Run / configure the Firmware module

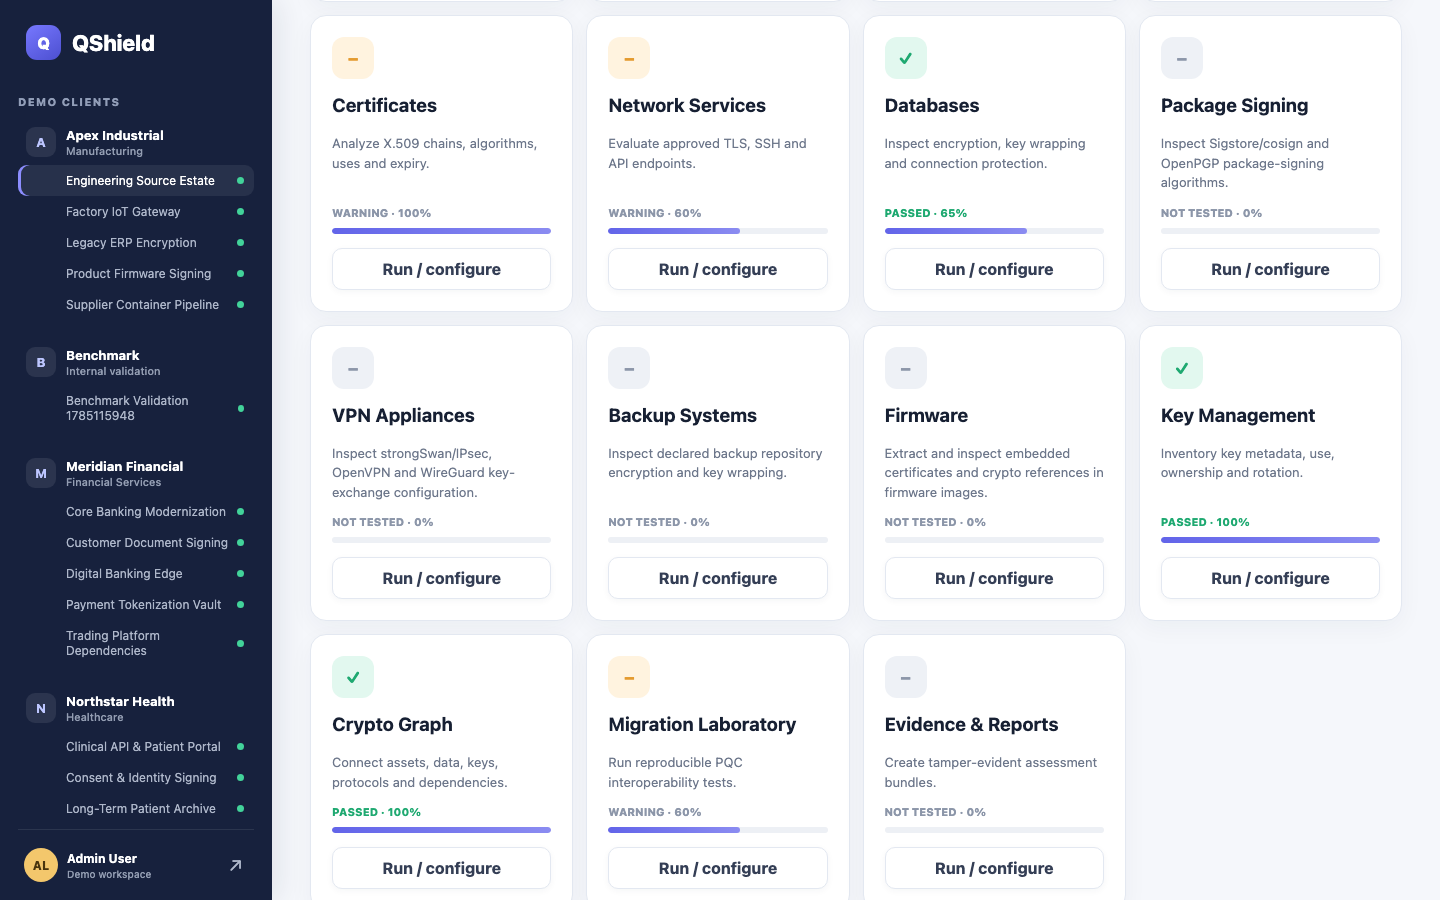(994, 578)
